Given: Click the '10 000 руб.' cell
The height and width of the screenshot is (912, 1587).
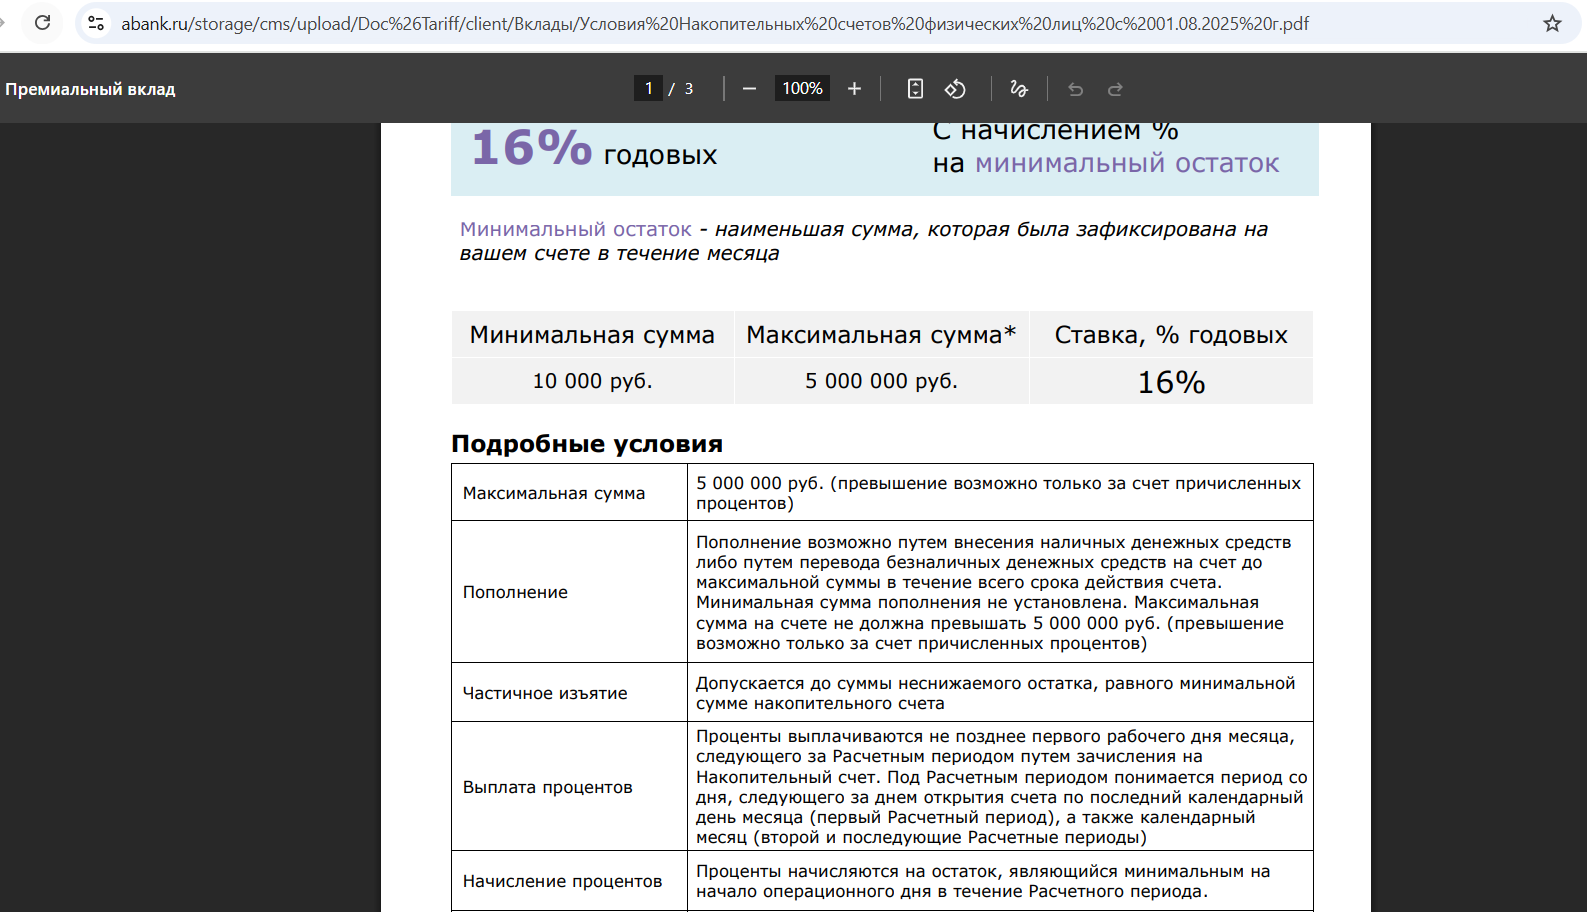Looking at the screenshot, I should pyautogui.click(x=592, y=381).
